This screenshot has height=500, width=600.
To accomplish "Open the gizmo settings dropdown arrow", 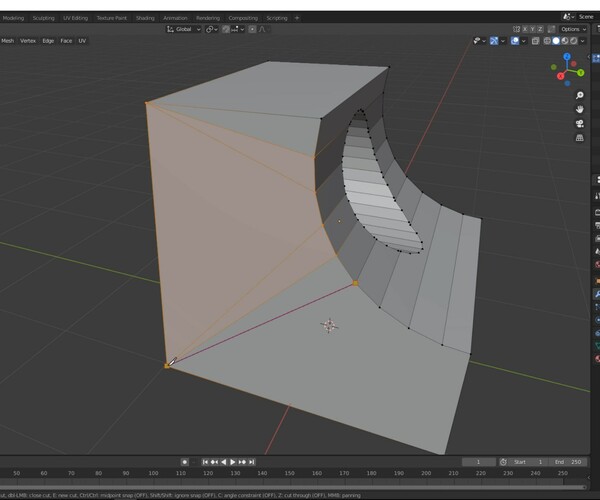I will (x=503, y=41).
